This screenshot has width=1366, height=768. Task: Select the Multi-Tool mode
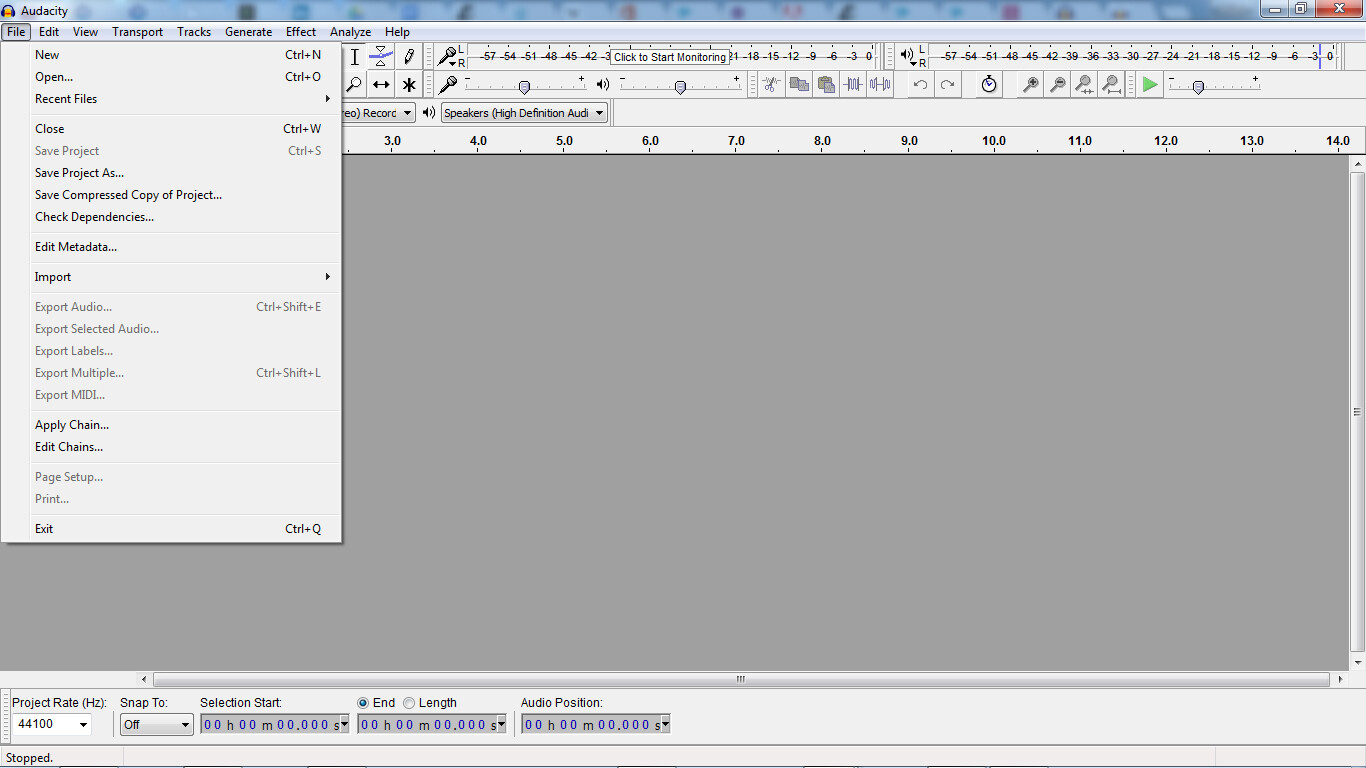tap(409, 85)
